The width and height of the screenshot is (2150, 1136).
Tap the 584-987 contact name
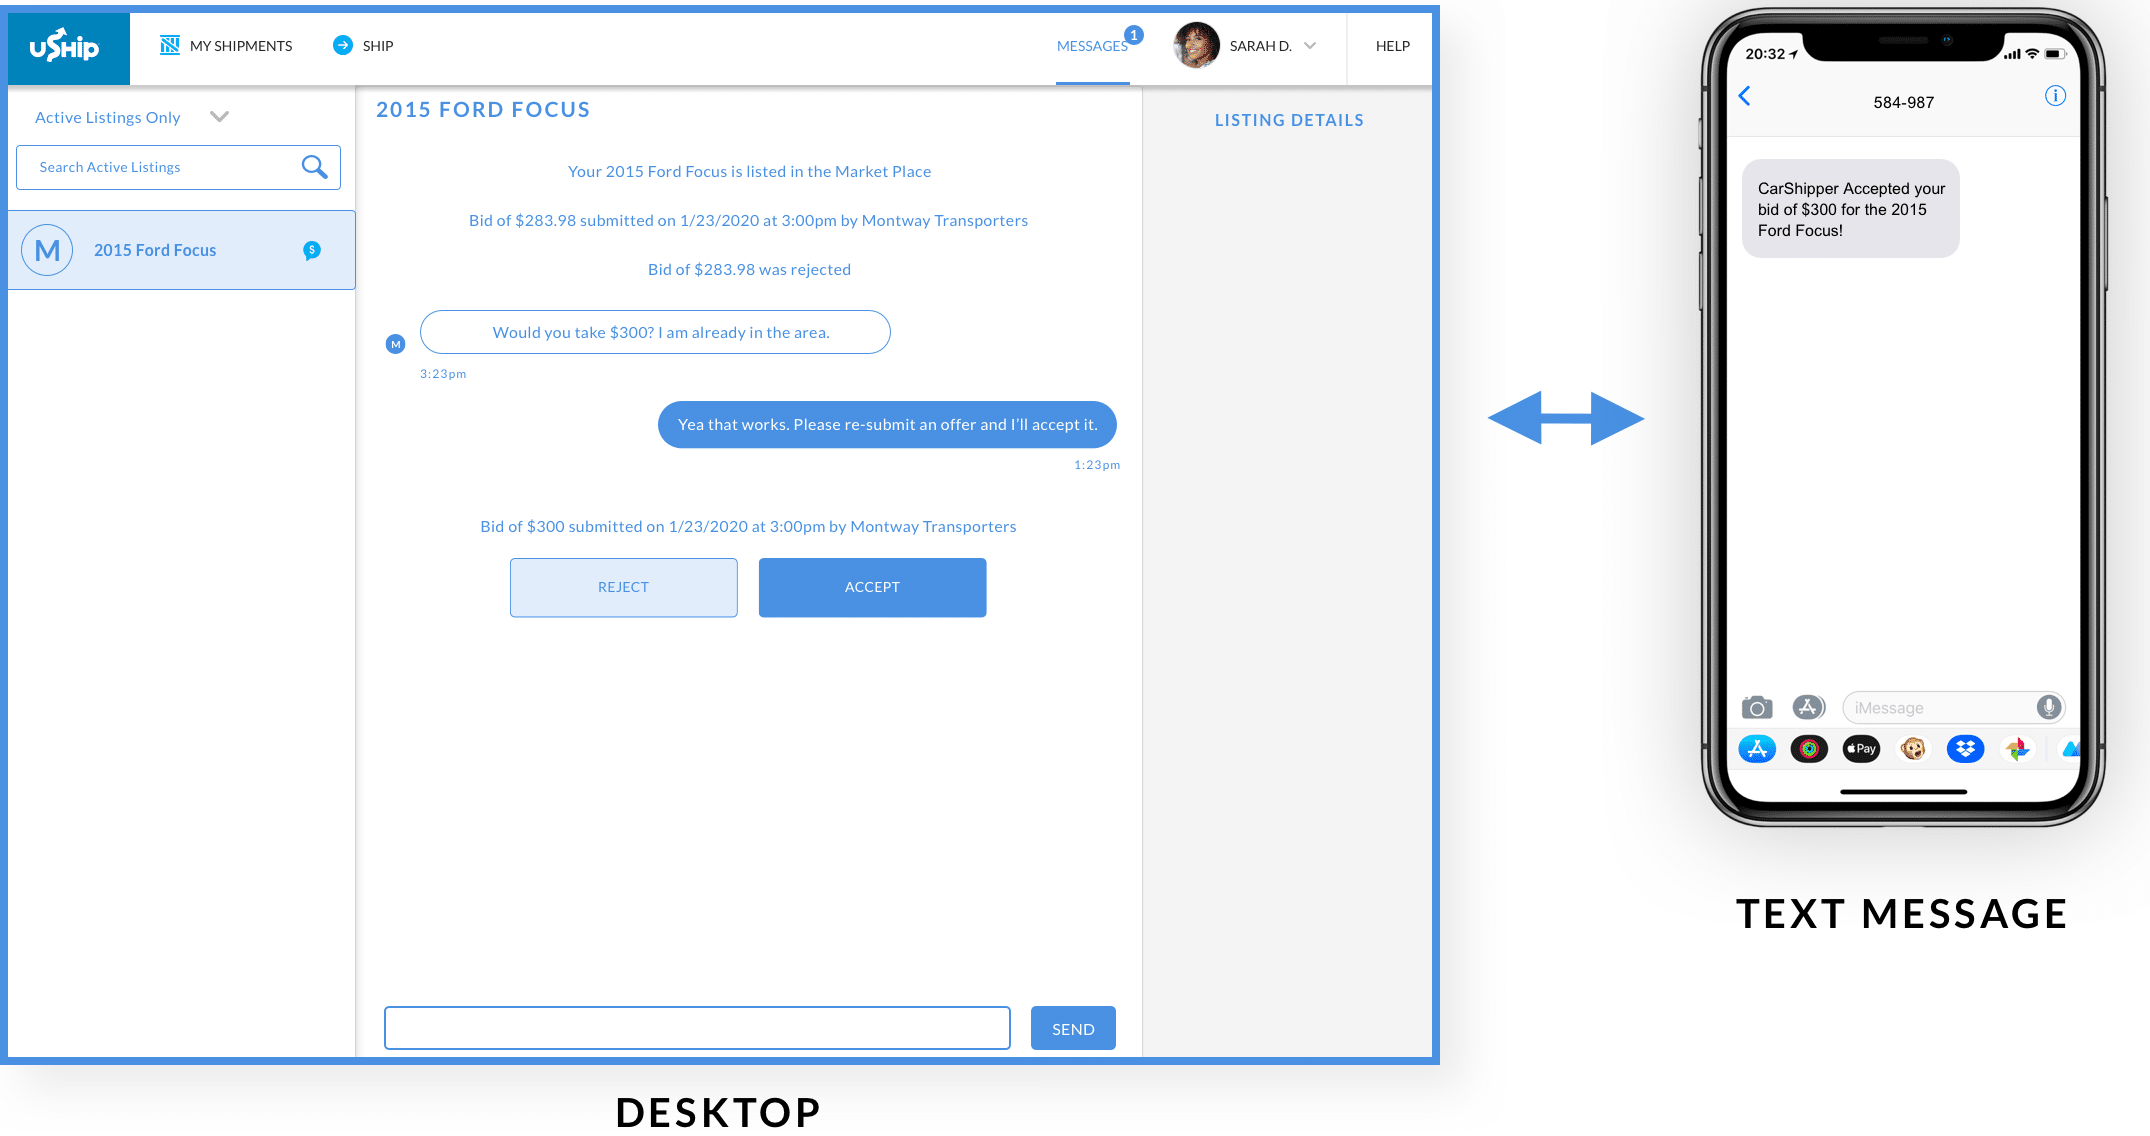(1903, 102)
